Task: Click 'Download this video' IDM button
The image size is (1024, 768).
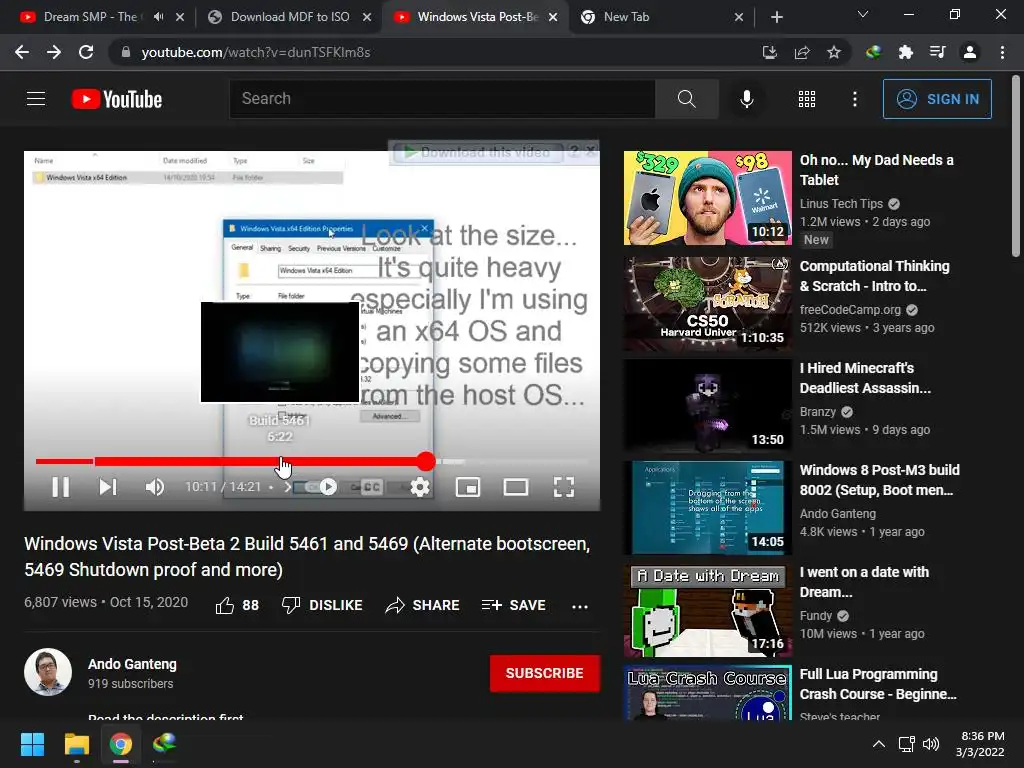Action: pyautogui.click(x=477, y=152)
